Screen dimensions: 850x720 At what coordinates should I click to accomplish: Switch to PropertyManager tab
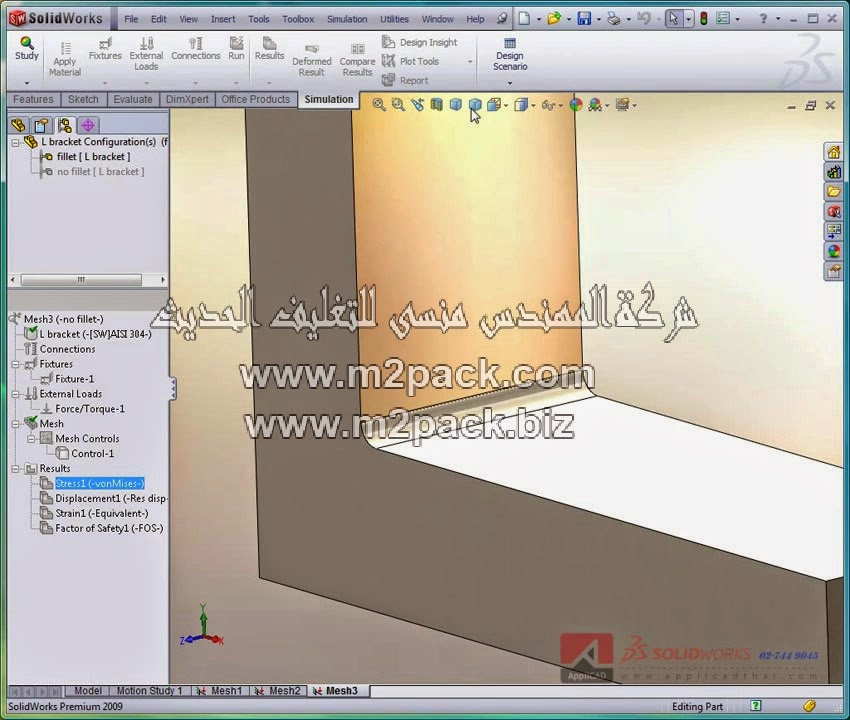pyautogui.click(x=42, y=125)
